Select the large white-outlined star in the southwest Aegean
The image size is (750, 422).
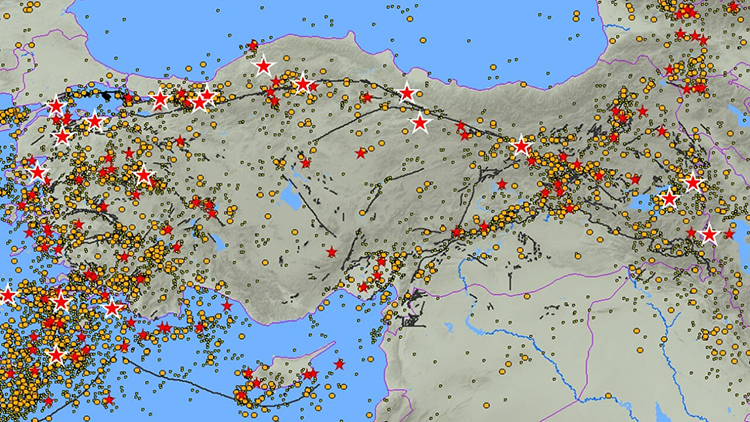pyautogui.click(x=57, y=355)
